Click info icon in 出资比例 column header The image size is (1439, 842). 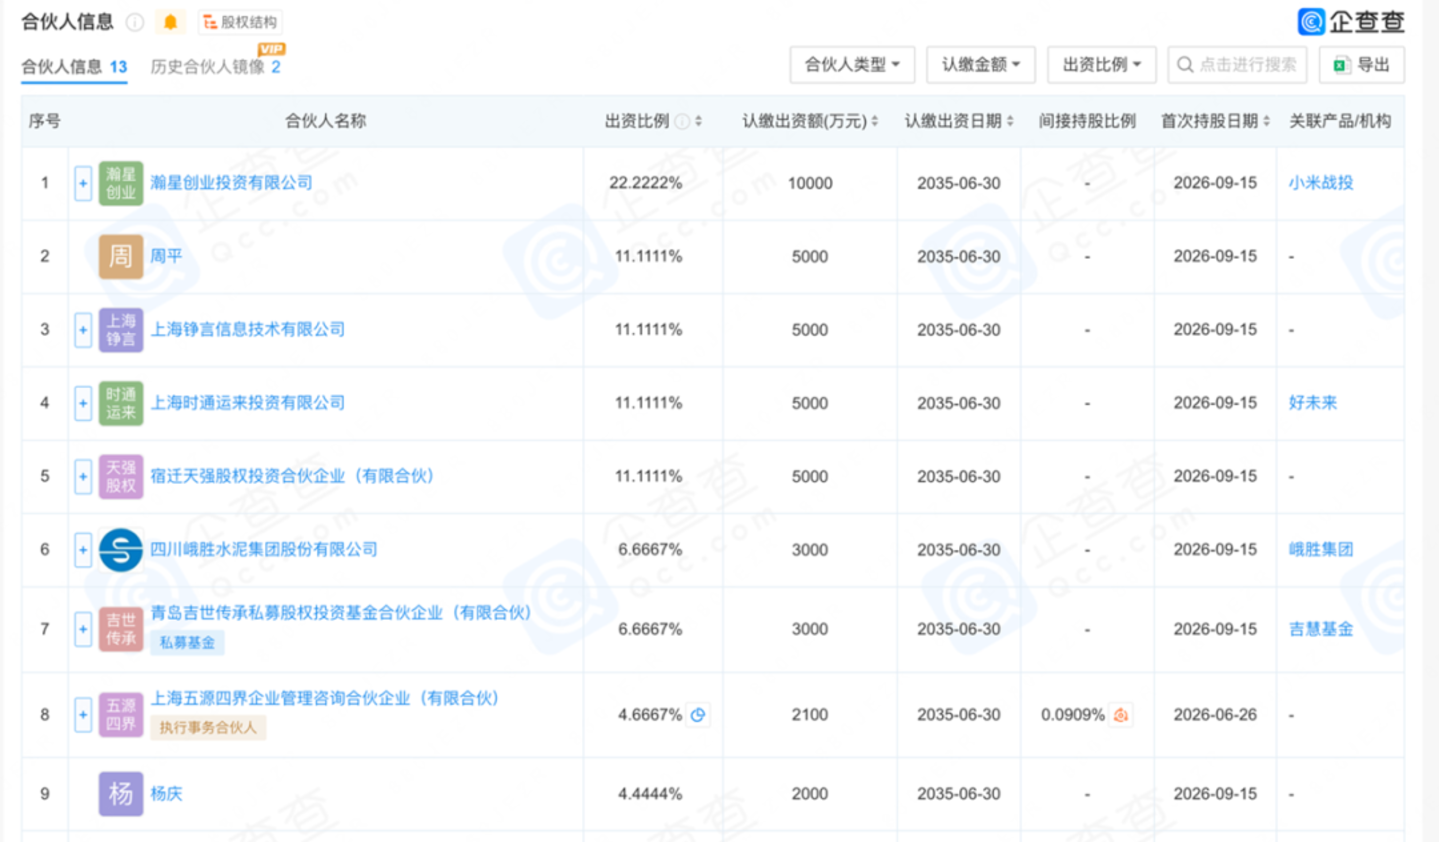coord(682,122)
